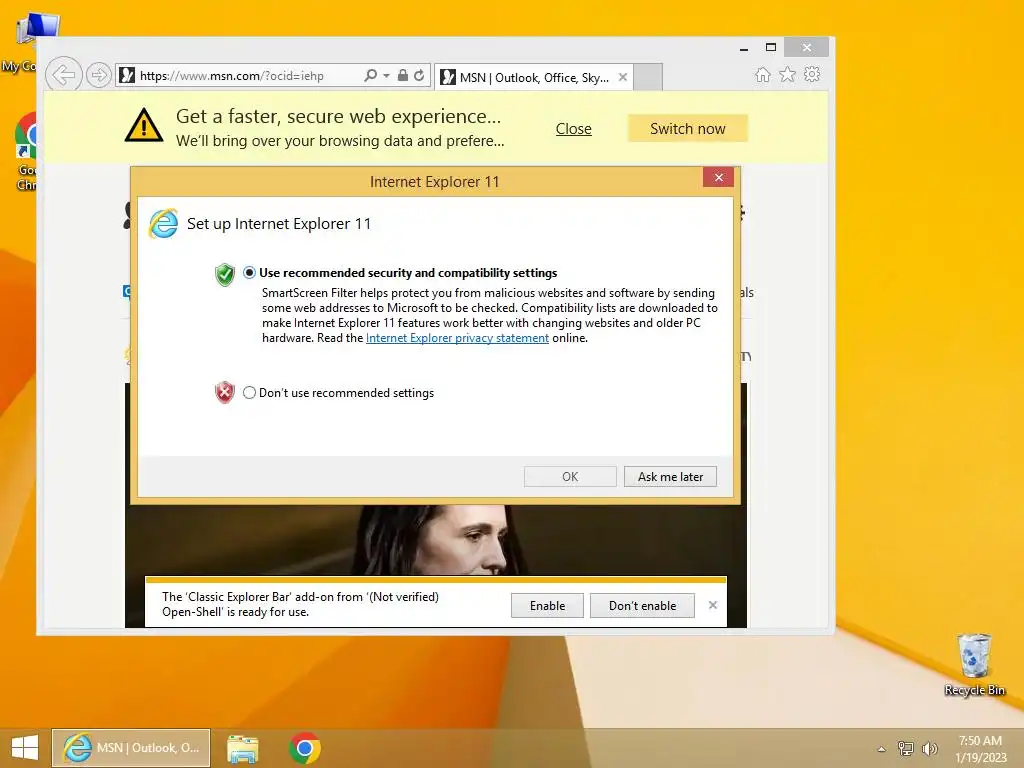Screen dimensions: 1024x768
Task: Open the clock showing 7:50 AM
Action: pos(980,749)
